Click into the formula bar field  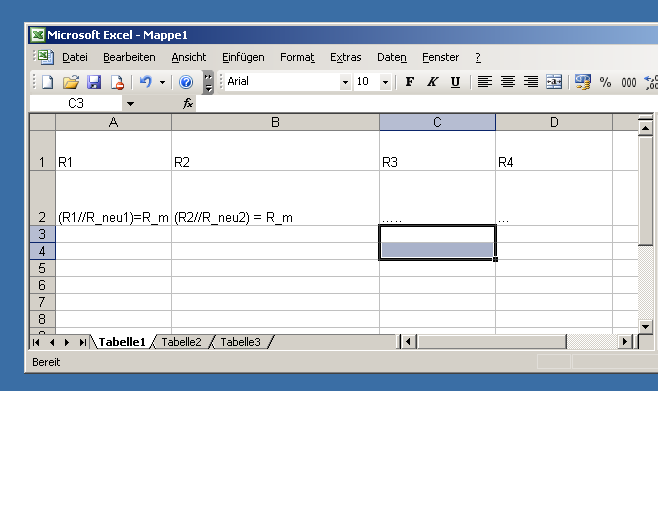pyautogui.click(x=427, y=103)
